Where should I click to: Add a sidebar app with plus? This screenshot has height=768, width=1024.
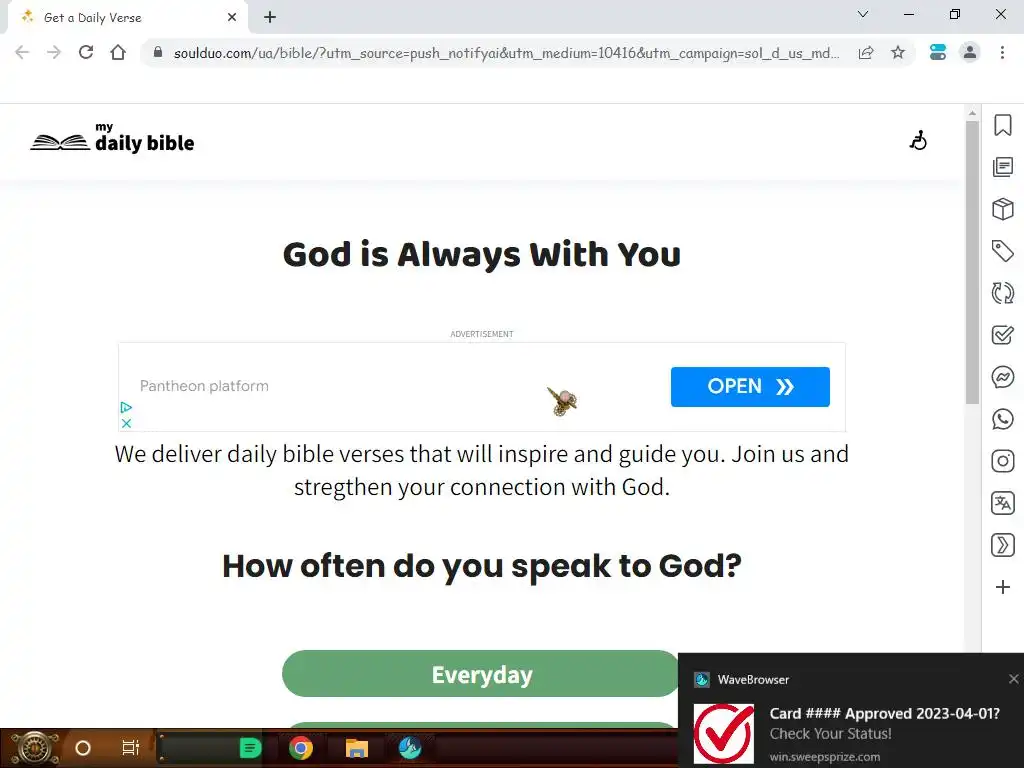[1002, 587]
